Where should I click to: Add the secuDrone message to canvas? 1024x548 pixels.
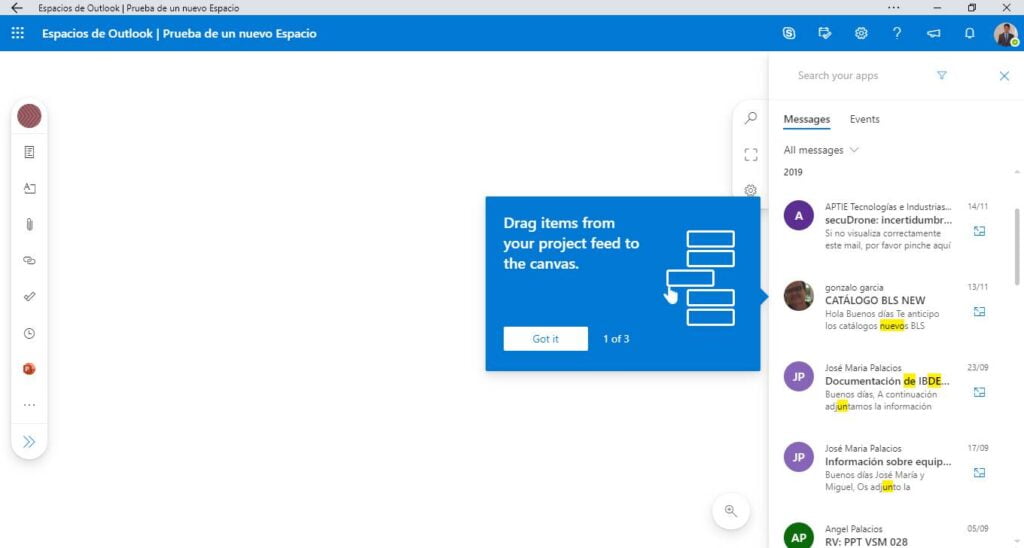click(x=980, y=231)
